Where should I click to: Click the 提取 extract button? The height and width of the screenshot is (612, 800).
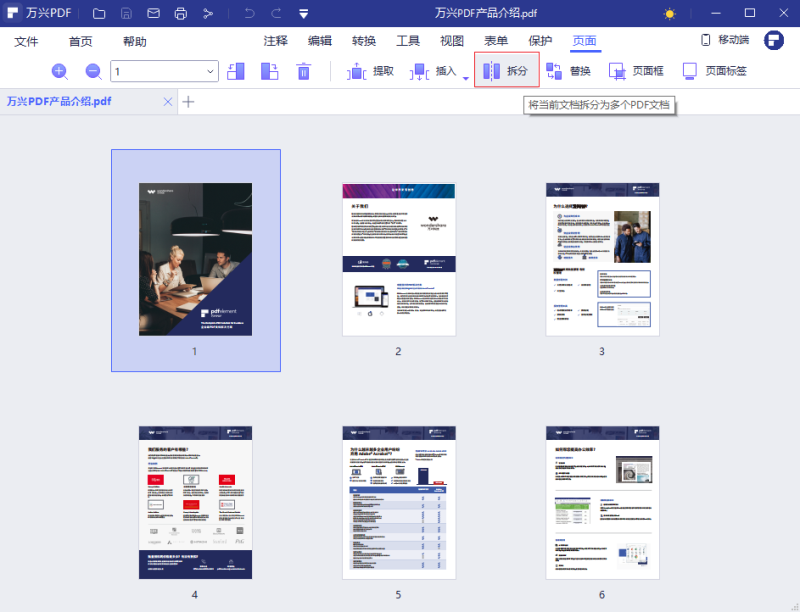371,71
